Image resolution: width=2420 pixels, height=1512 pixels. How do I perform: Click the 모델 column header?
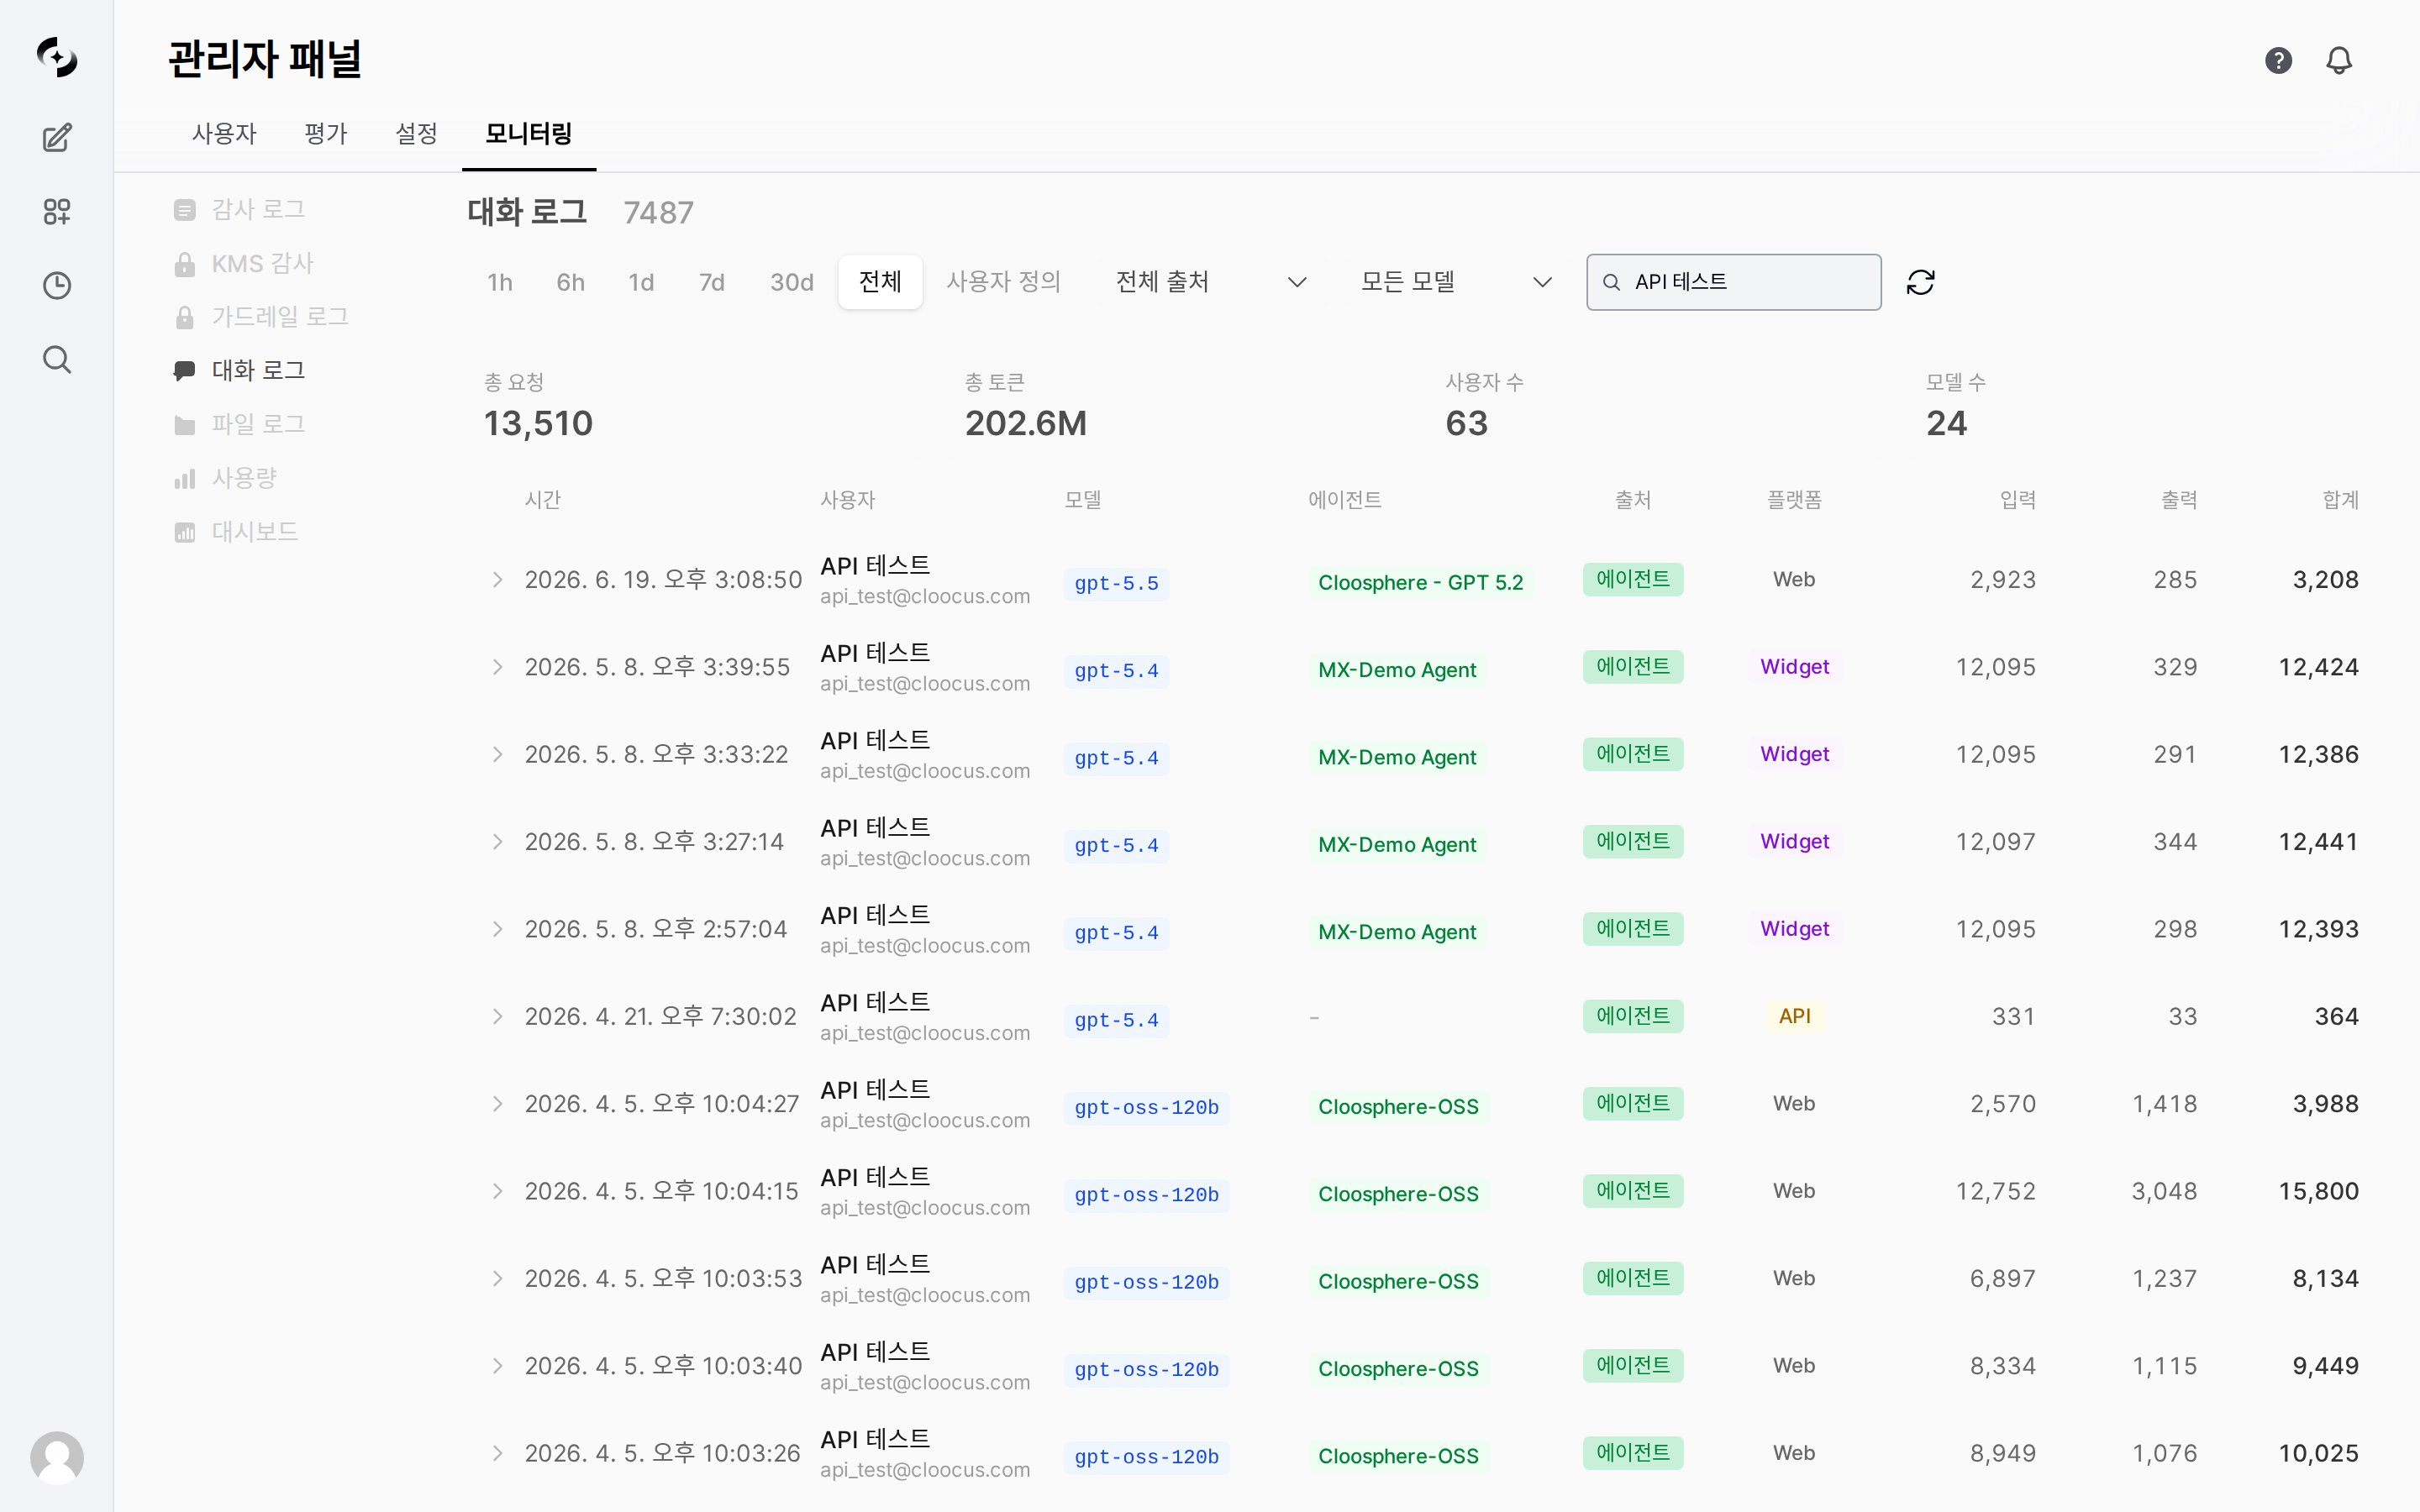click(1083, 500)
